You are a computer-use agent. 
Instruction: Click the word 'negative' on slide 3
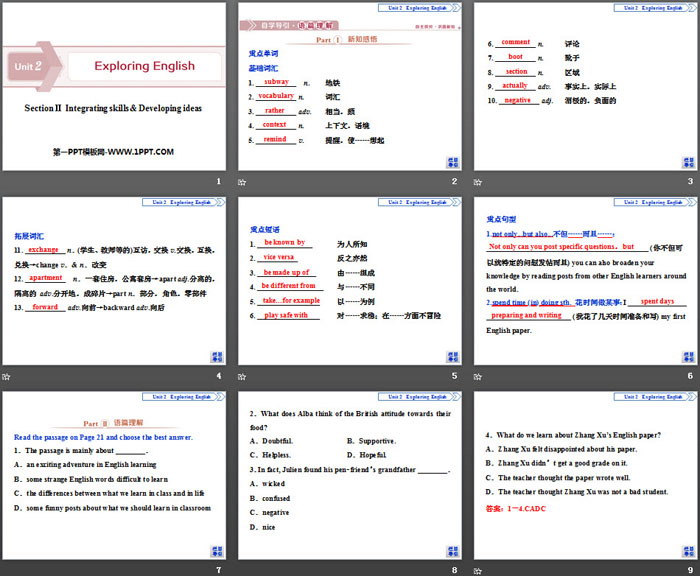517,100
